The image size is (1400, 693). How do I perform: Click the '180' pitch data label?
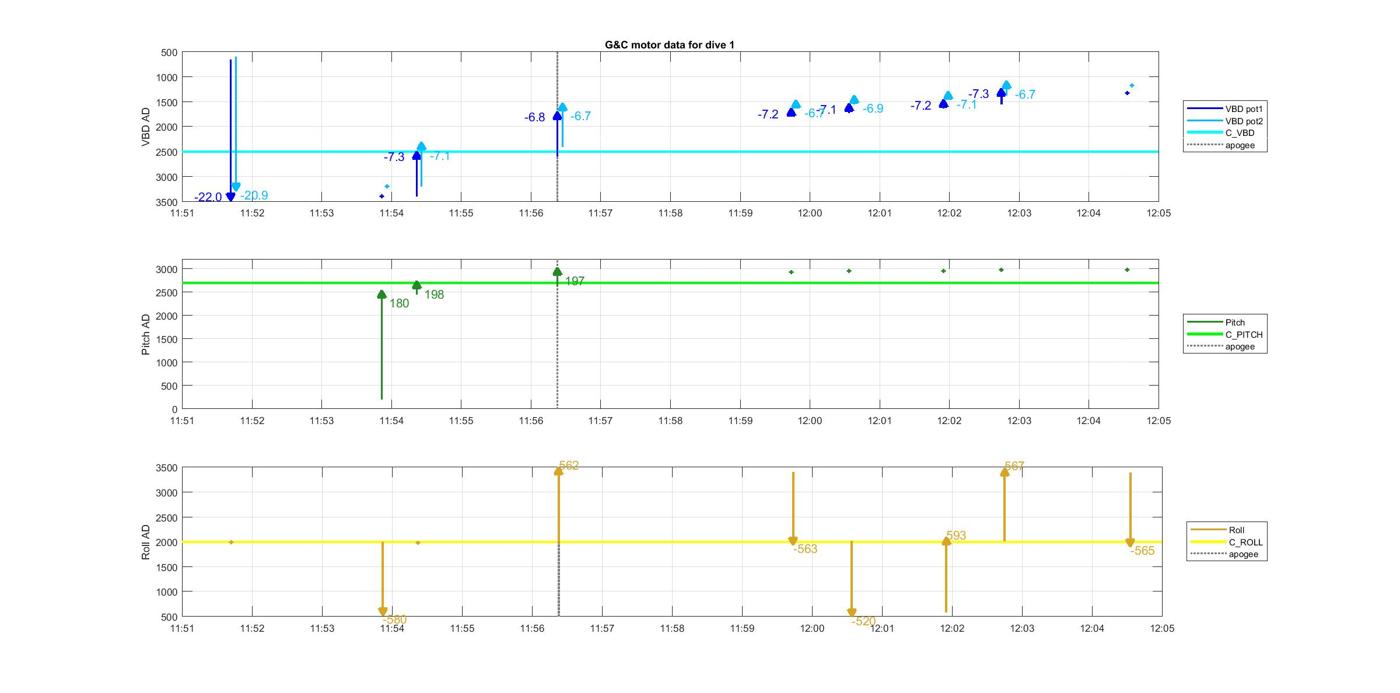pos(399,303)
